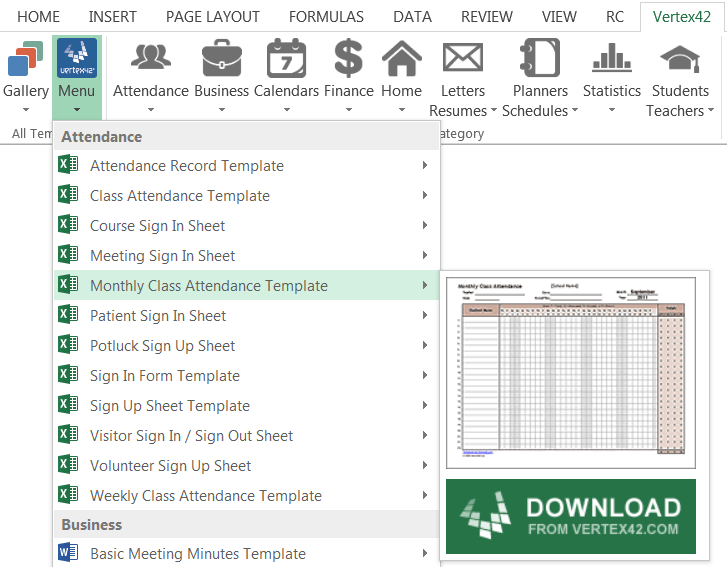Click the Attendance section header in menu
This screenshot has height=567, width=727.
(247, 136)
